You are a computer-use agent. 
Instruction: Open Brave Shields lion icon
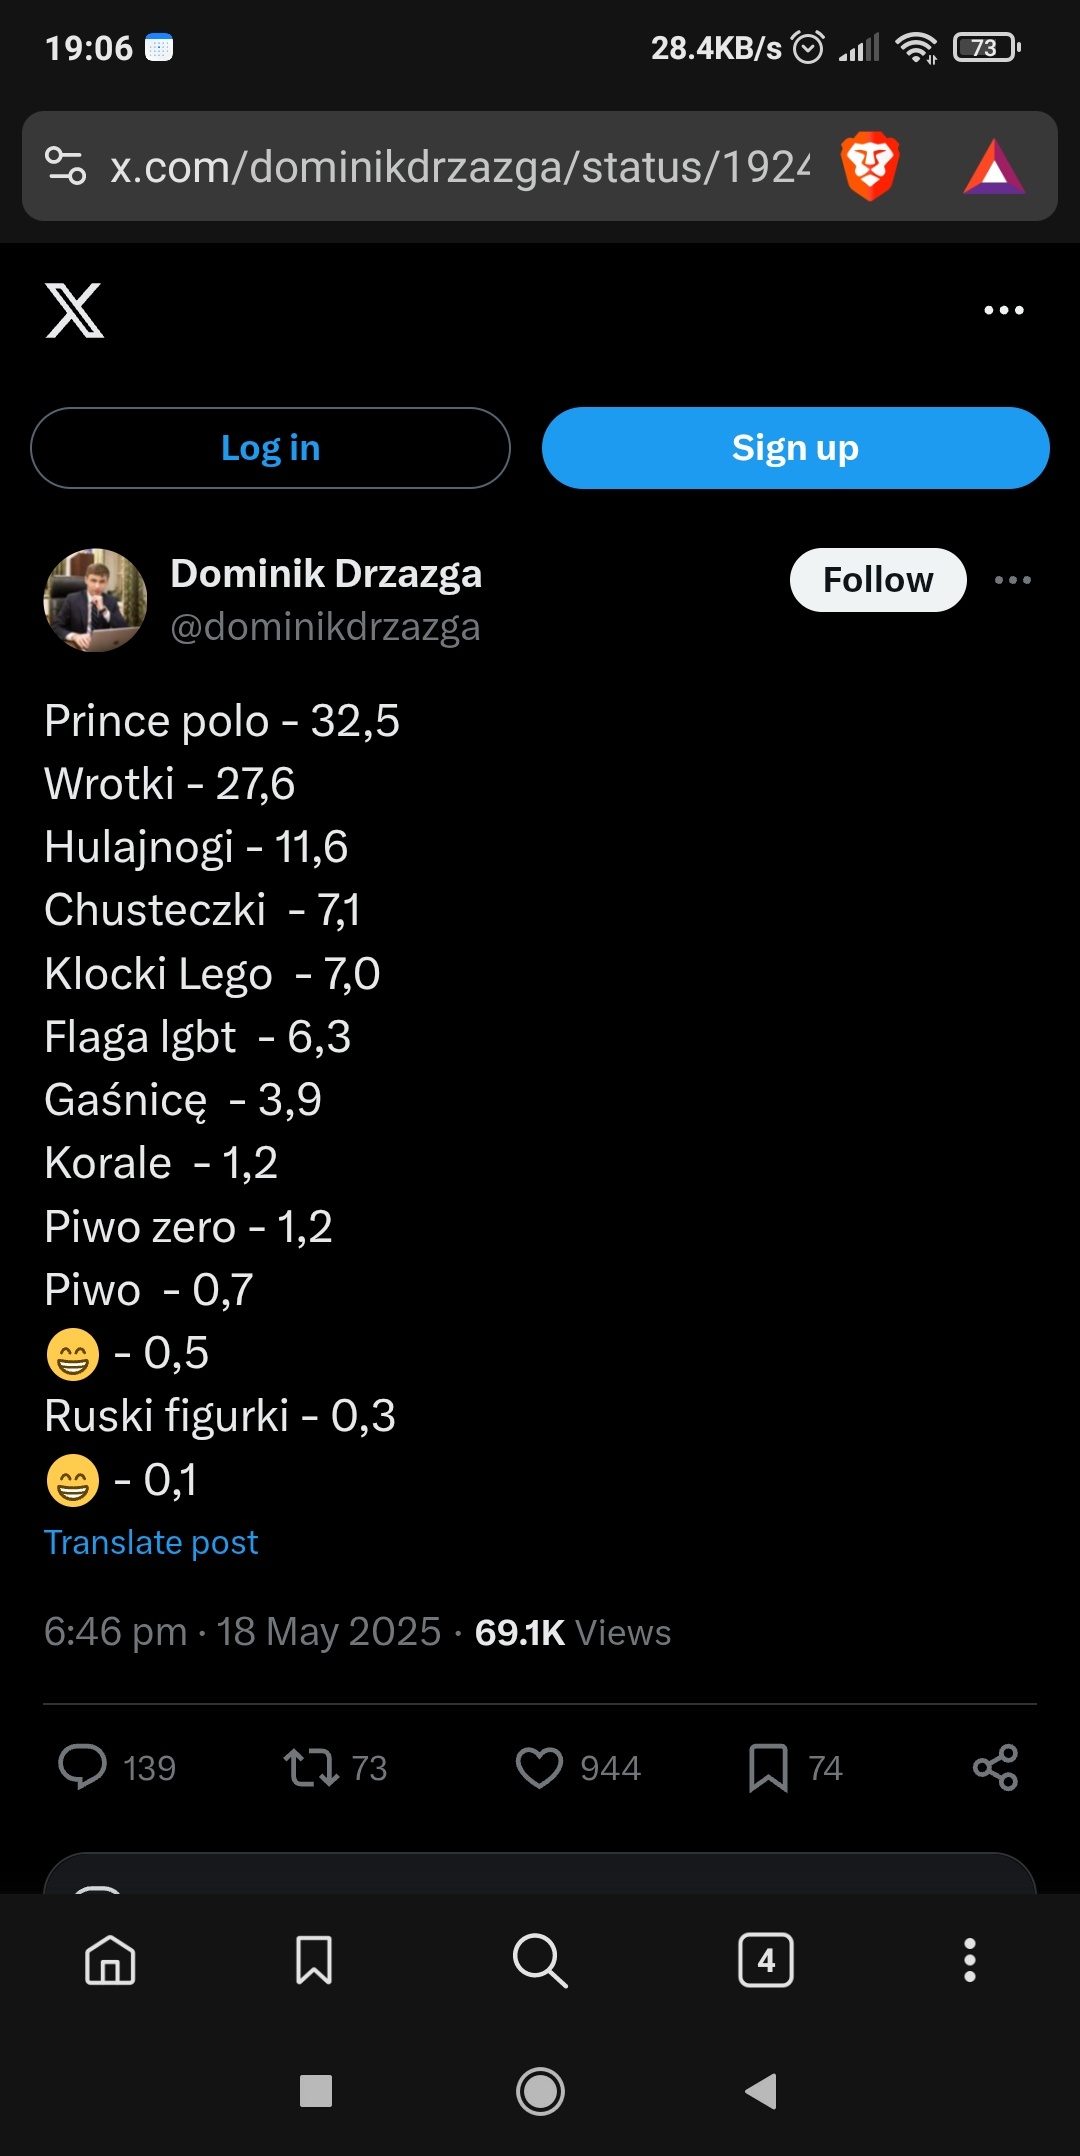click(x=870, y=166)
